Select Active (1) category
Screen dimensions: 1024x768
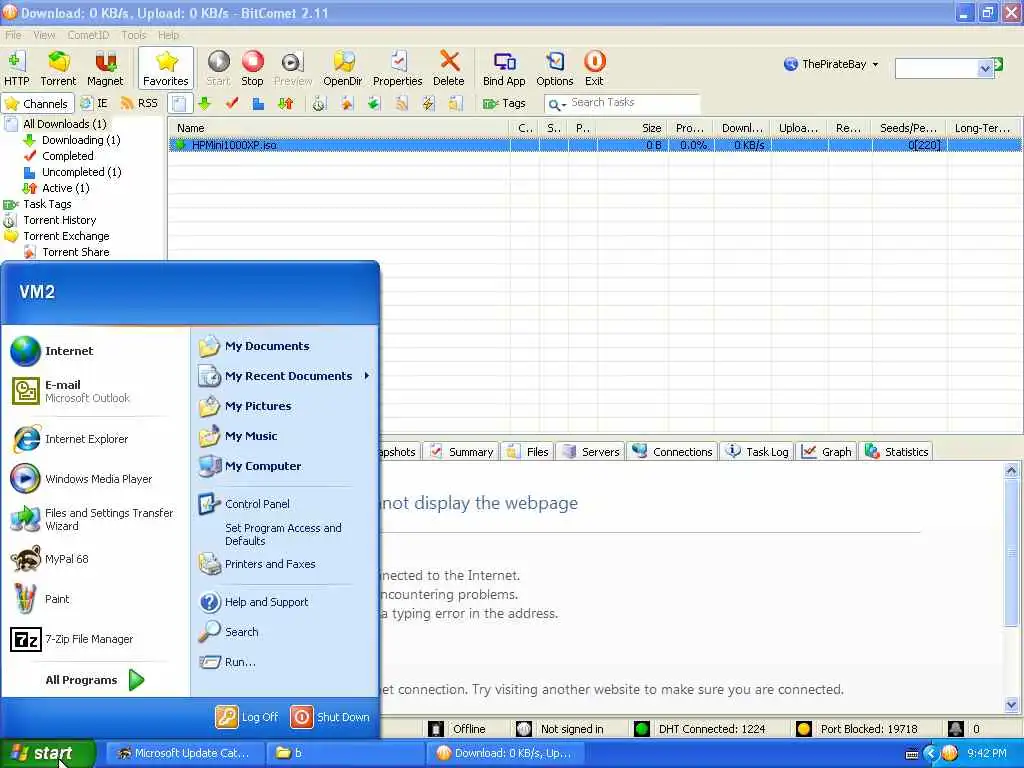click(65, 187)
